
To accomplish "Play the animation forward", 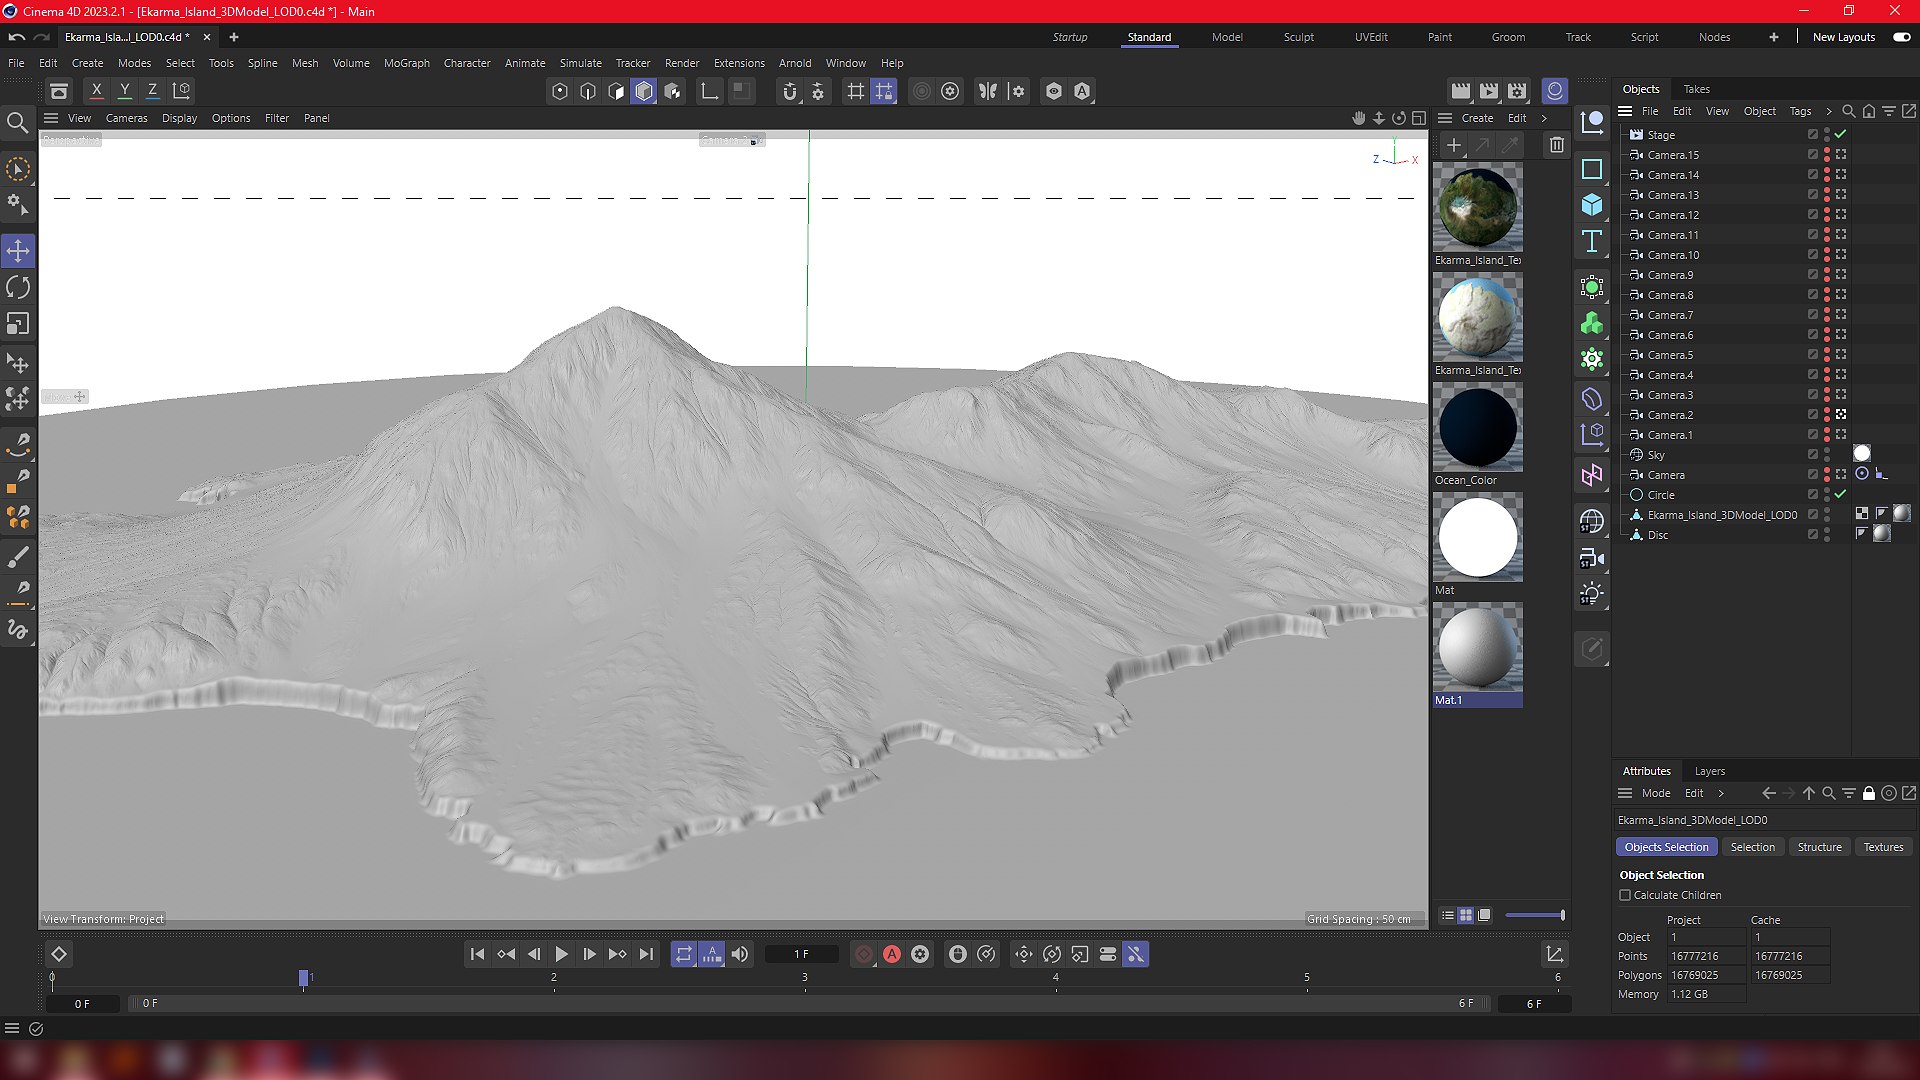I will point(561,954).
